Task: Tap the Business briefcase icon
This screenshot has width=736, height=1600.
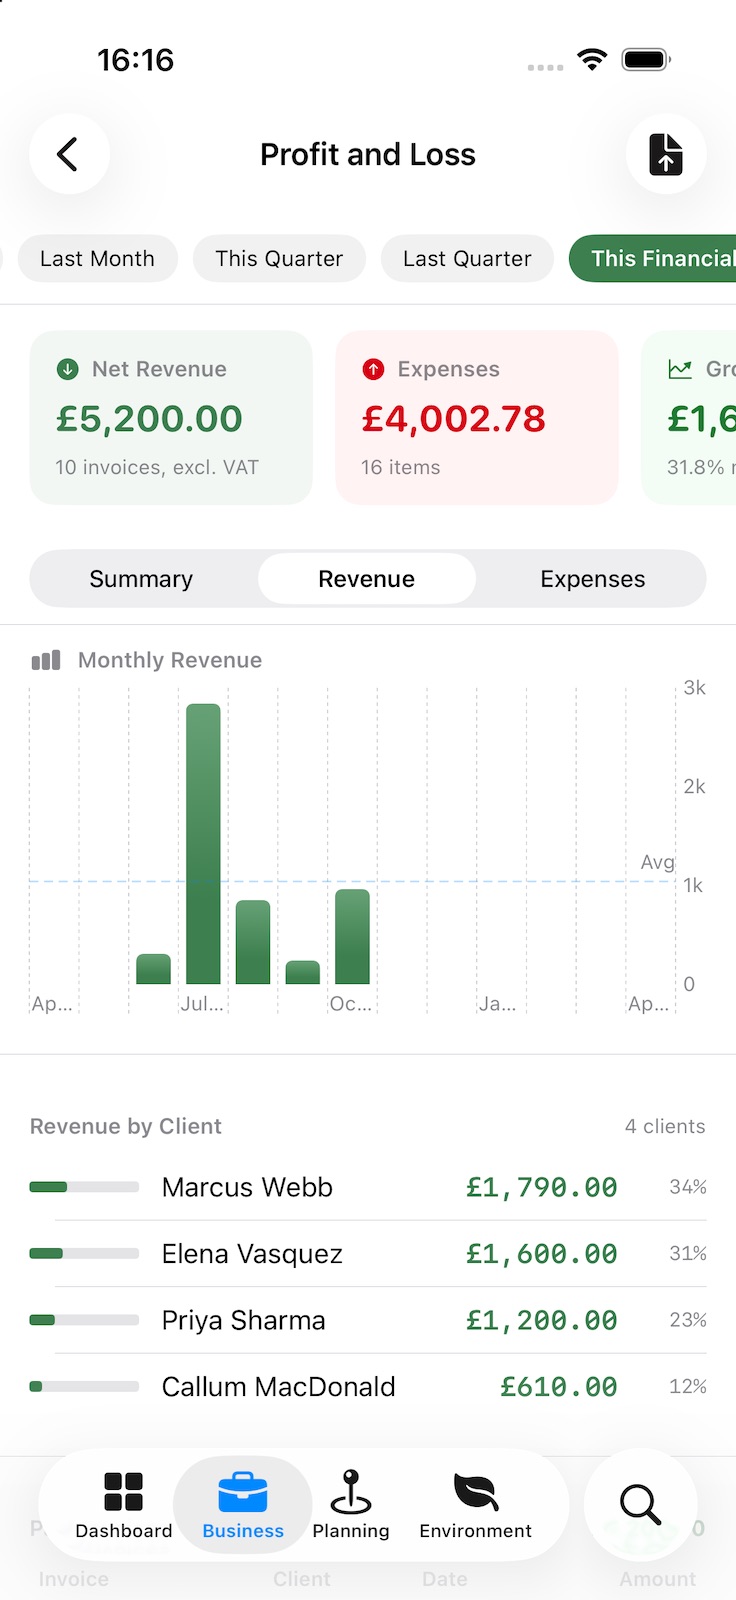Action: pyautogui.click(x=243, y=1491)
